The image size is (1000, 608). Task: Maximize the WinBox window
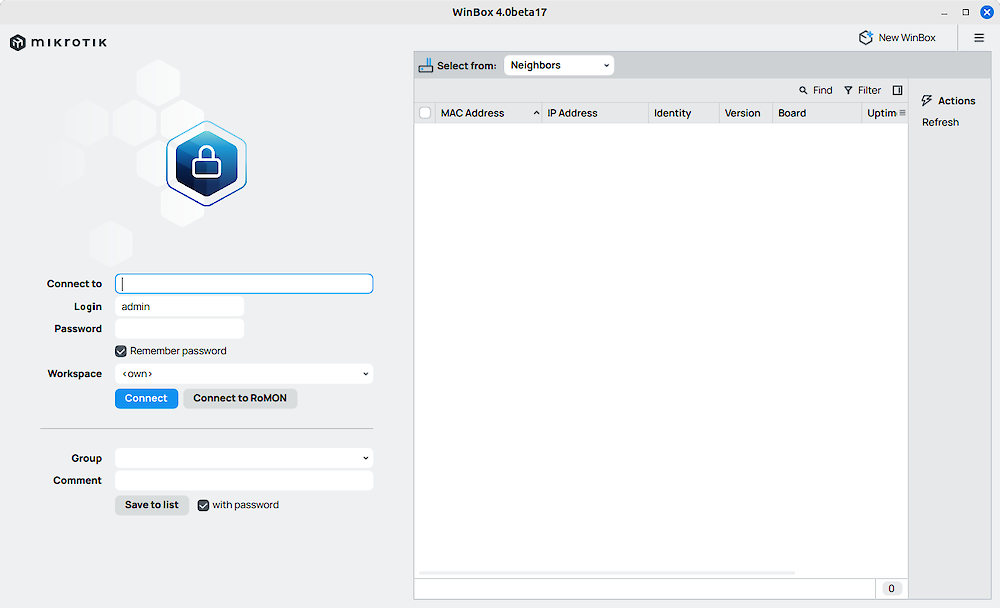point(966,12)
